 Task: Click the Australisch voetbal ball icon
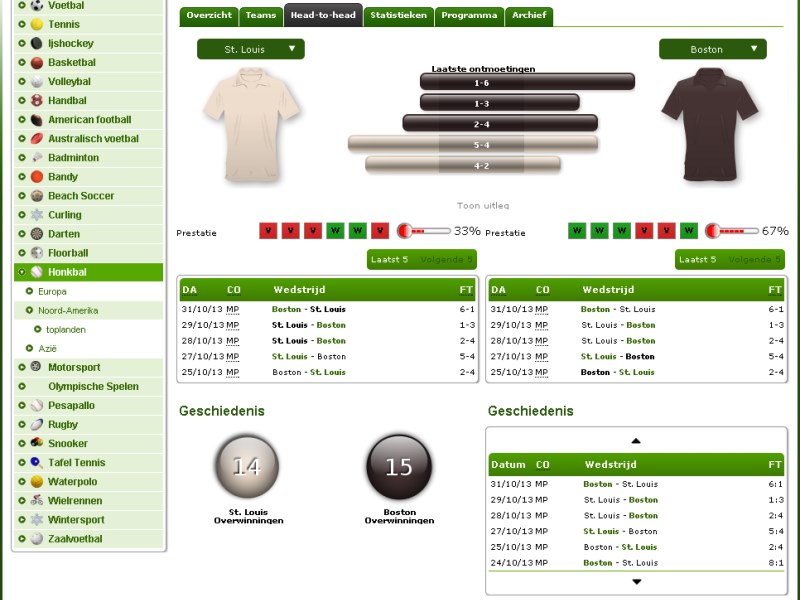tap(37, 139)
